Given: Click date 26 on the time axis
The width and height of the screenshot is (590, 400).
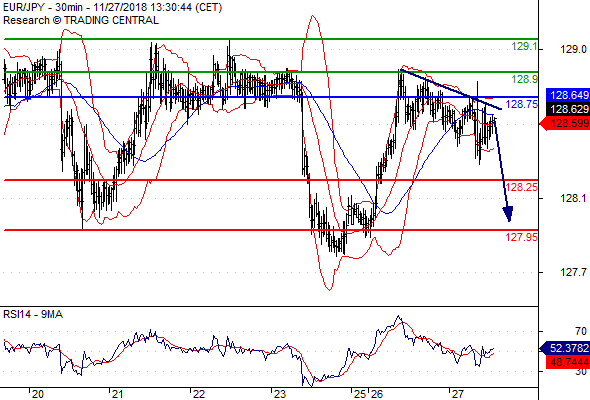Looking at the screenshot, I should [x=377, y=394].
